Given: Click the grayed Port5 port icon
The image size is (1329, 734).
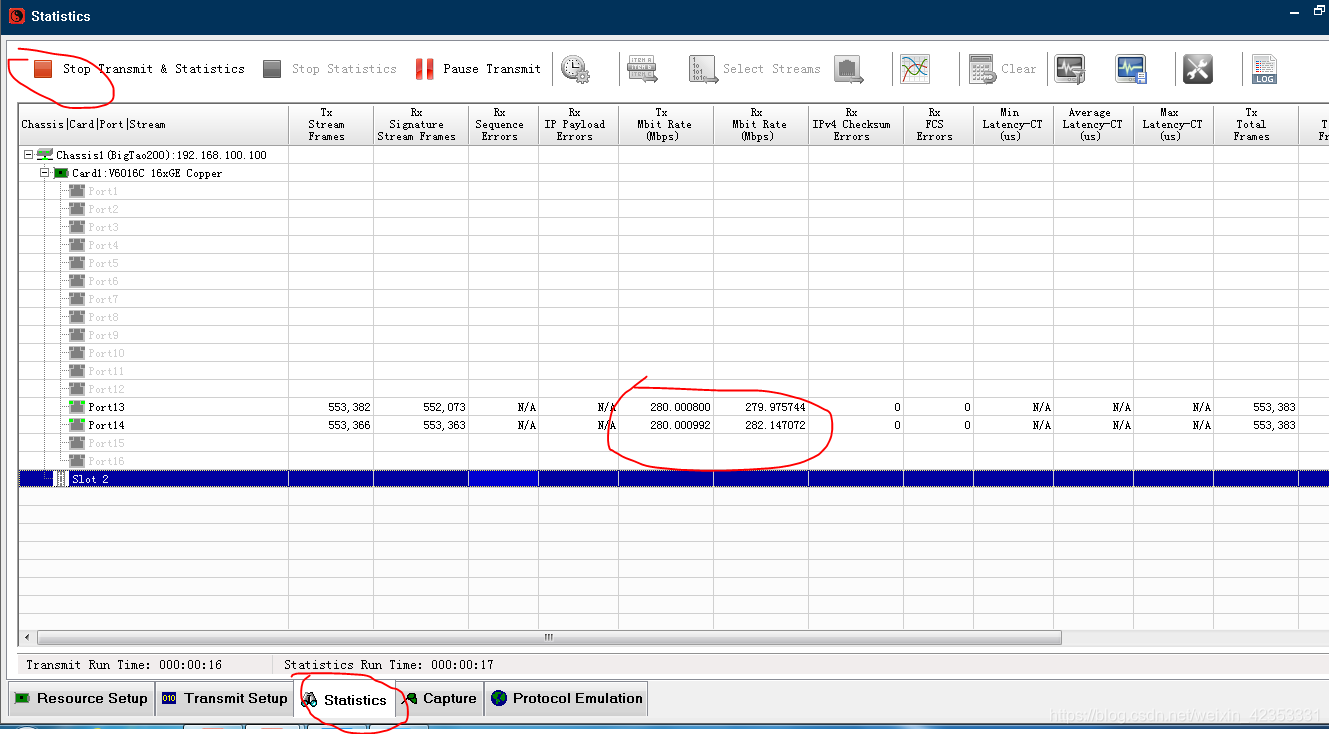Looking at the screenshot, I should point(77,263).
